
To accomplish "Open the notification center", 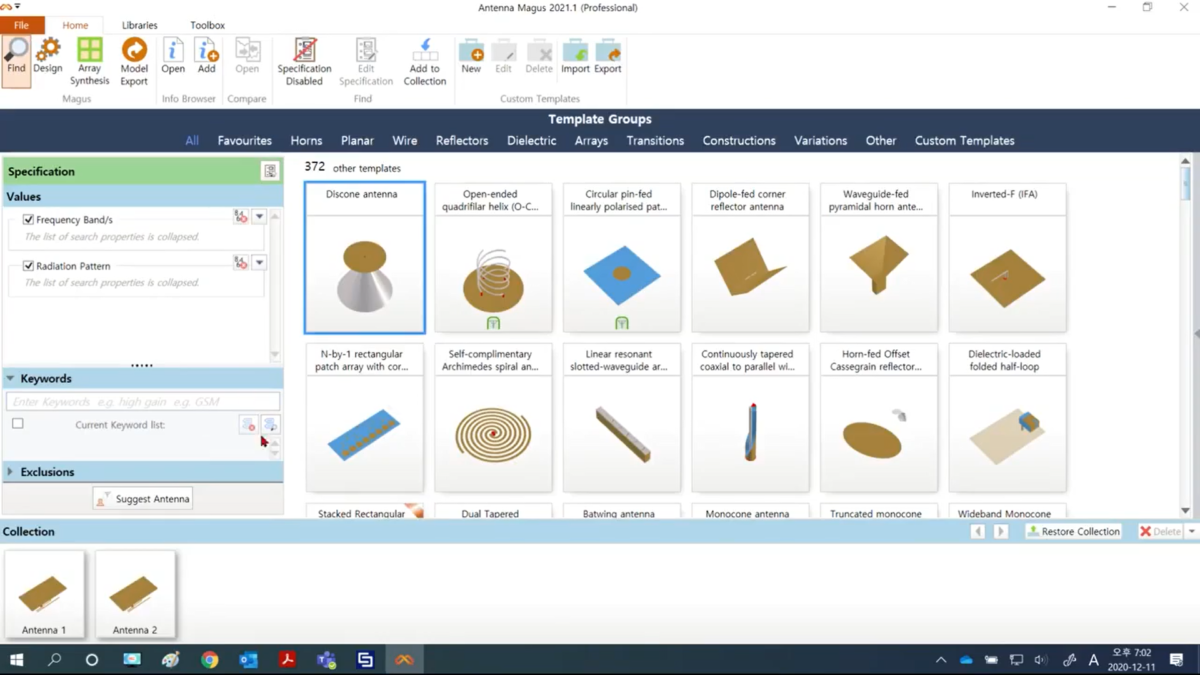I will pos(1176,660).
